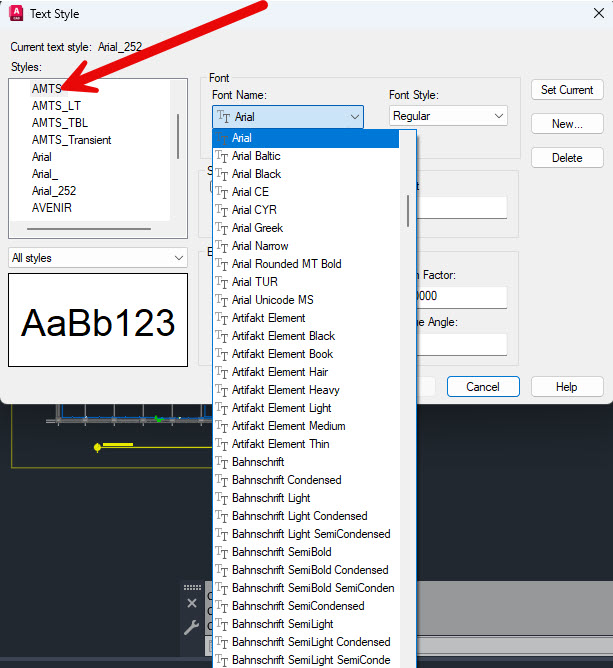This screenshot has width=613, height=668.
Task: Click the Width Factor input field
Action: [x=462, y=297]
